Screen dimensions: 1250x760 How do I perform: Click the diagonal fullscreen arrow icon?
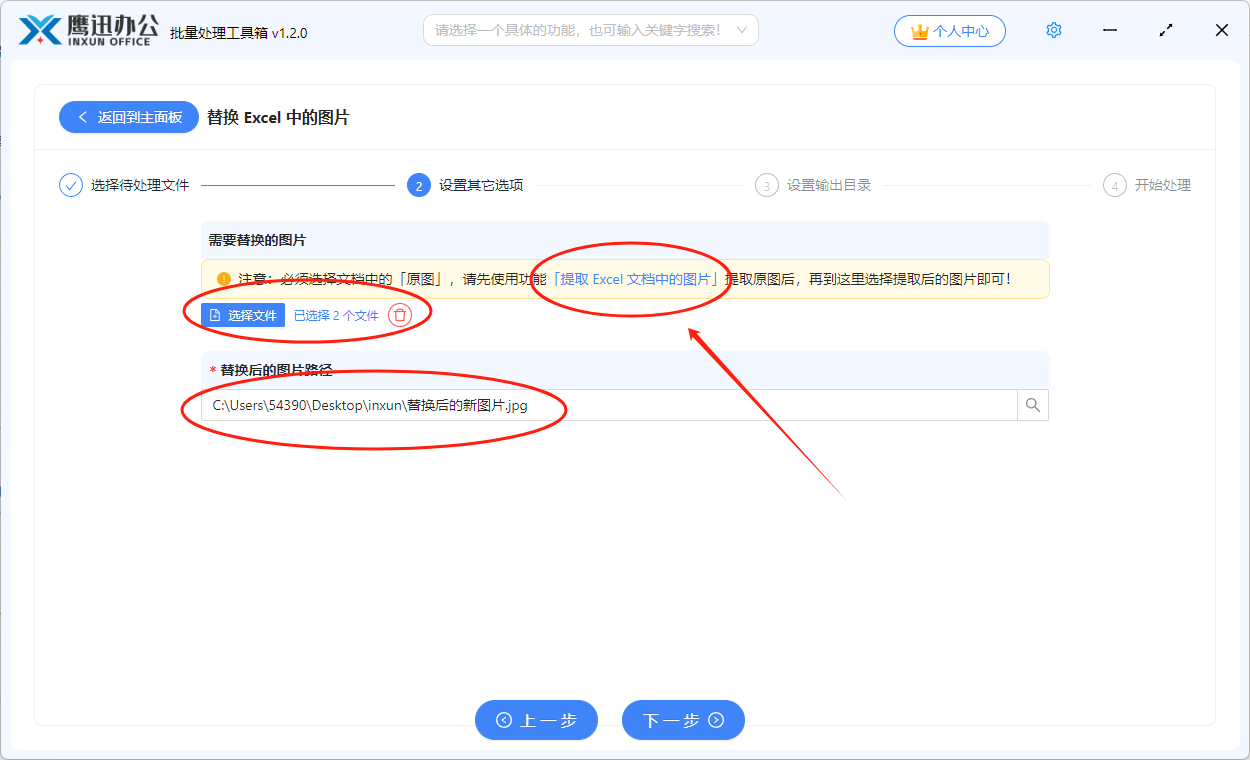(1165, 30)
